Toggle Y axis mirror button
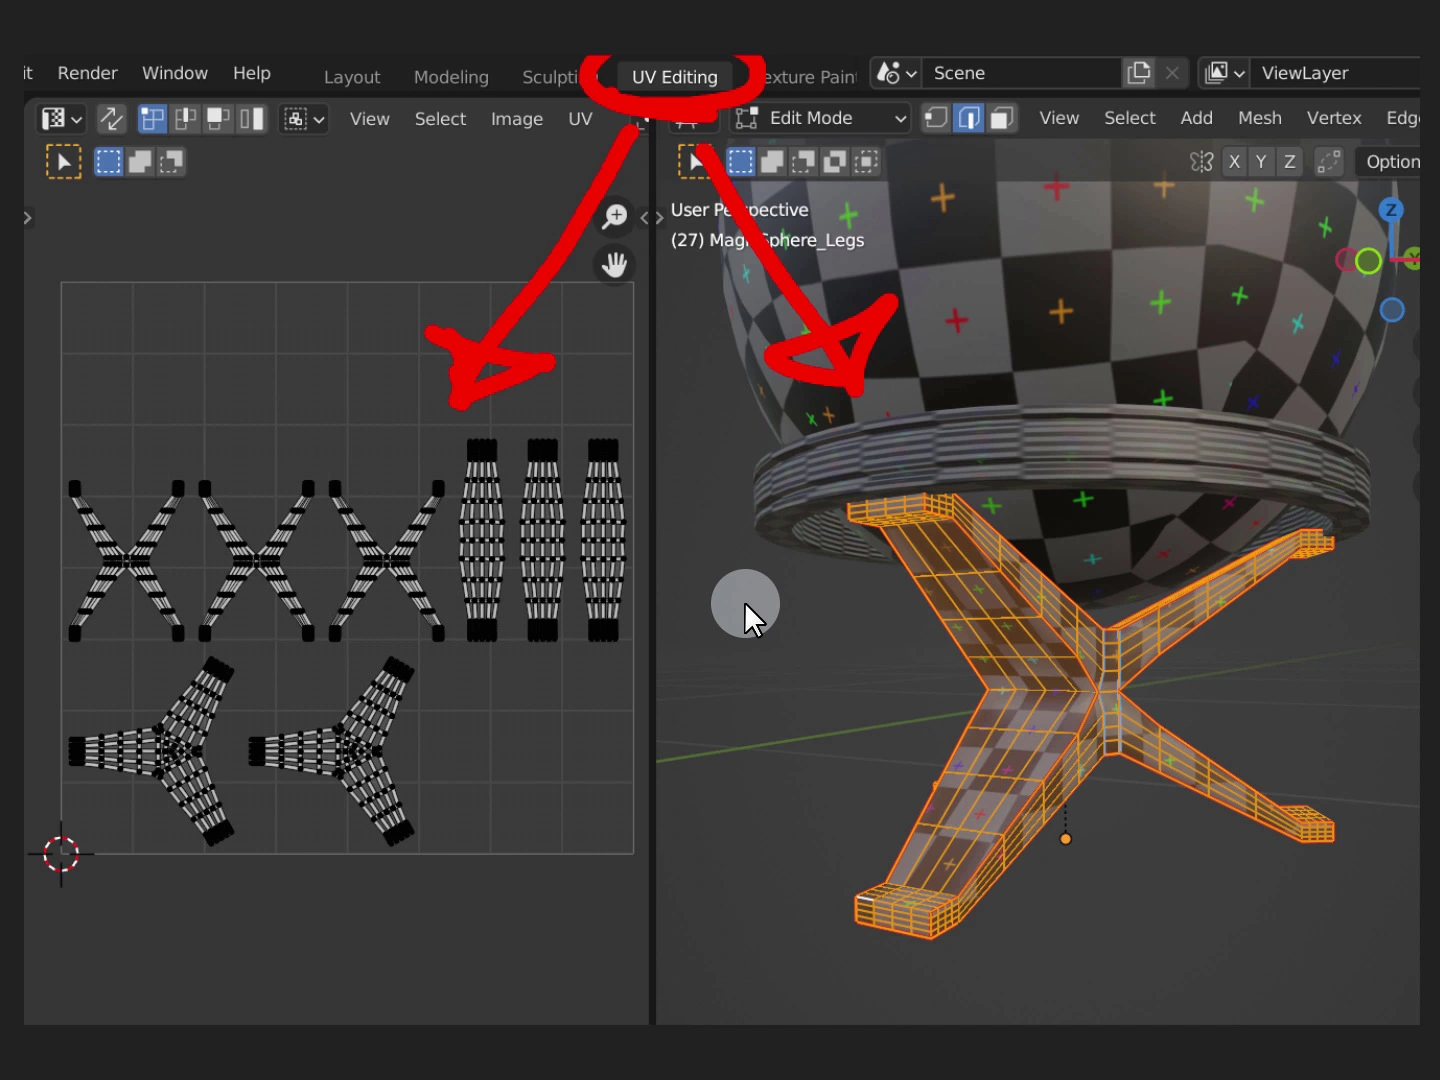 1261,162
